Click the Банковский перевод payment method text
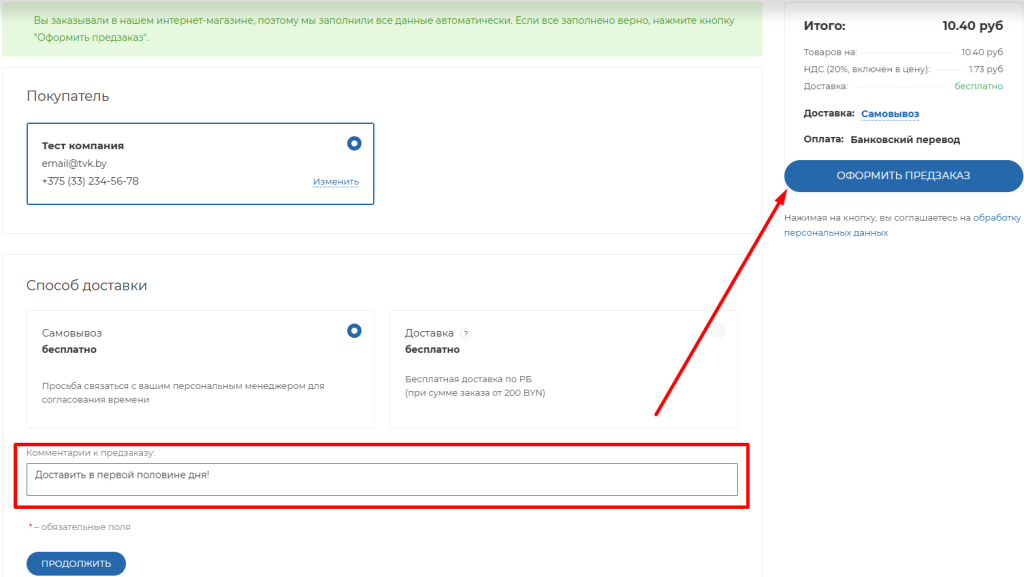 (x=905, y=140)
